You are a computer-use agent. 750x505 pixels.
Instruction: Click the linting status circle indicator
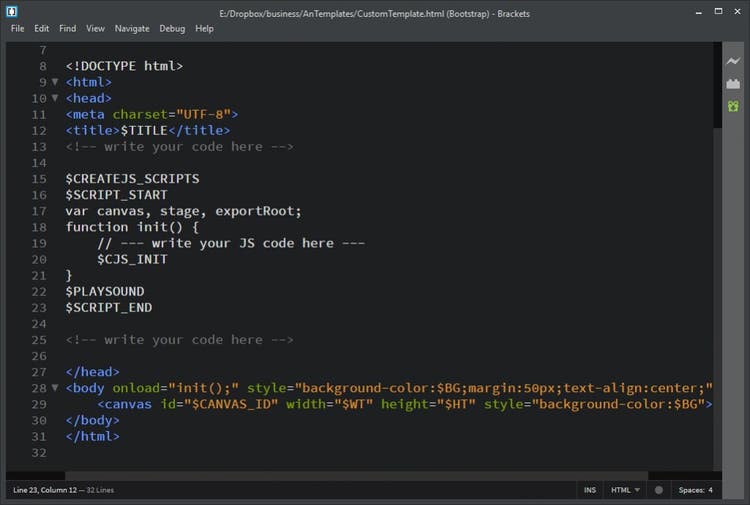(x=658, y=490)
